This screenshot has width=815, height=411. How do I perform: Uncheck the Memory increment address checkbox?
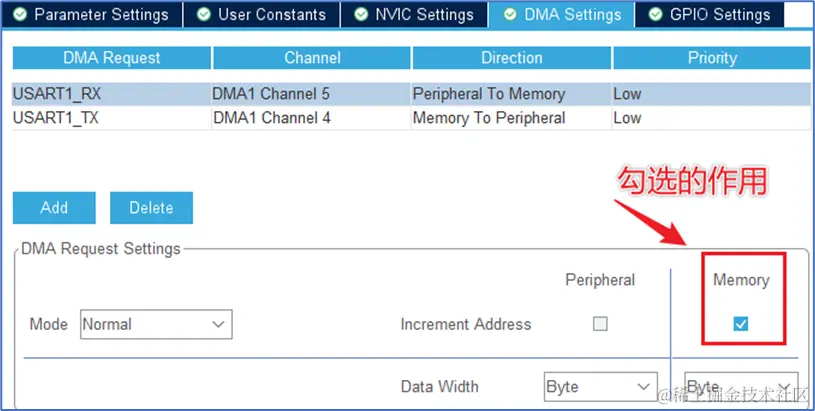point(741,324)
